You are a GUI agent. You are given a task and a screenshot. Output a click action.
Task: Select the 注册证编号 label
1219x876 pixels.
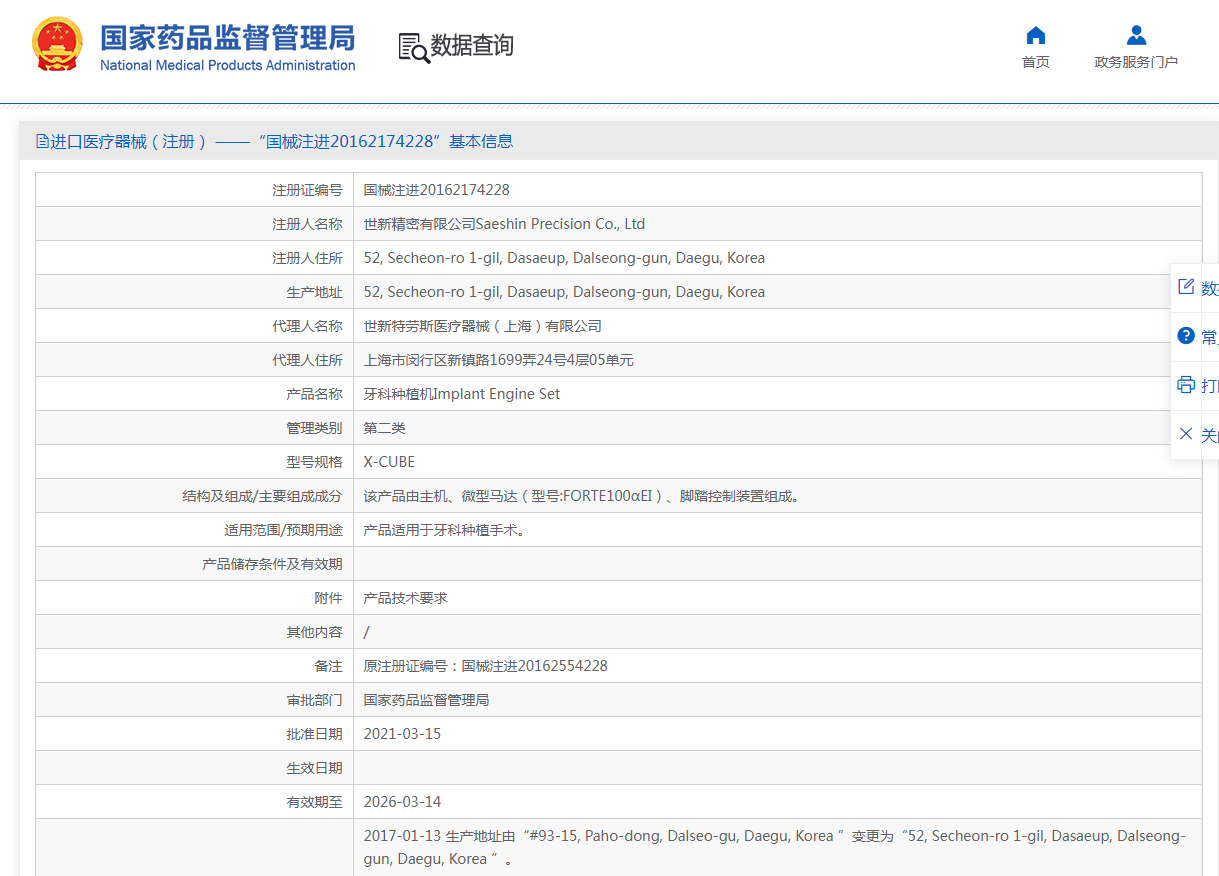[307, 190]
